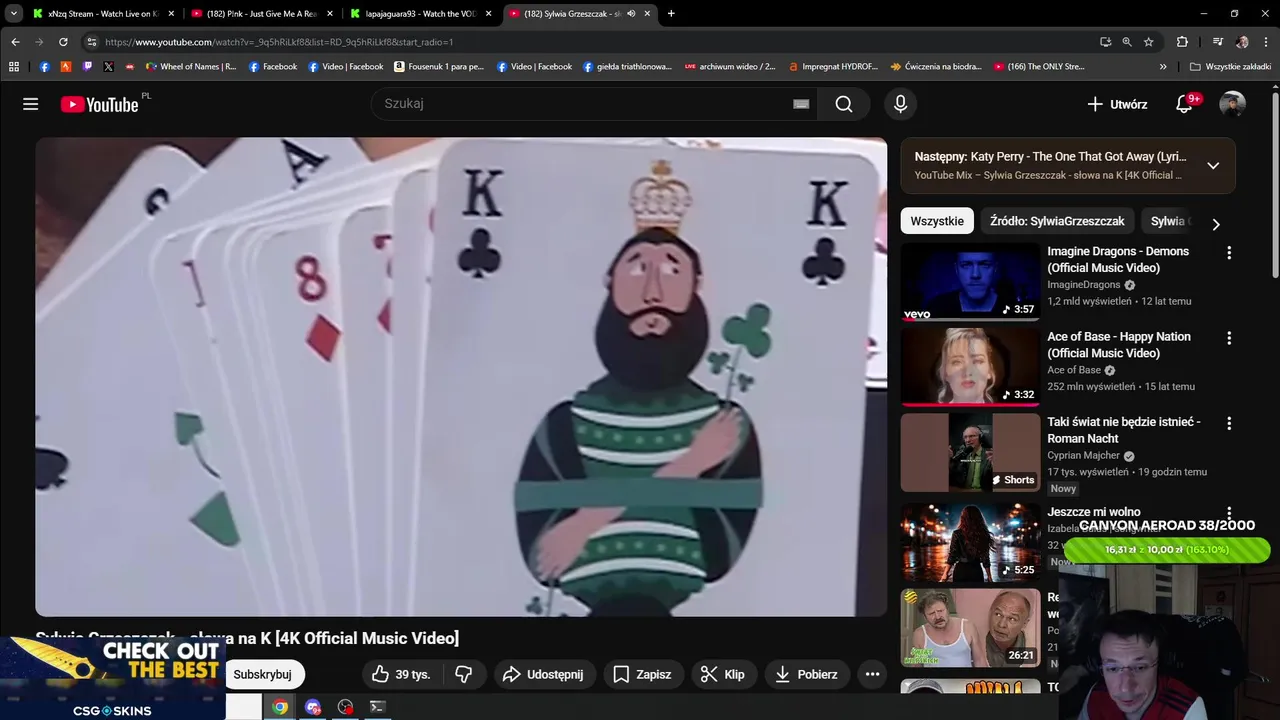Open Chrome in the taskbar
The width and height of the screenshot is (1280, 720).
[280, 707]
